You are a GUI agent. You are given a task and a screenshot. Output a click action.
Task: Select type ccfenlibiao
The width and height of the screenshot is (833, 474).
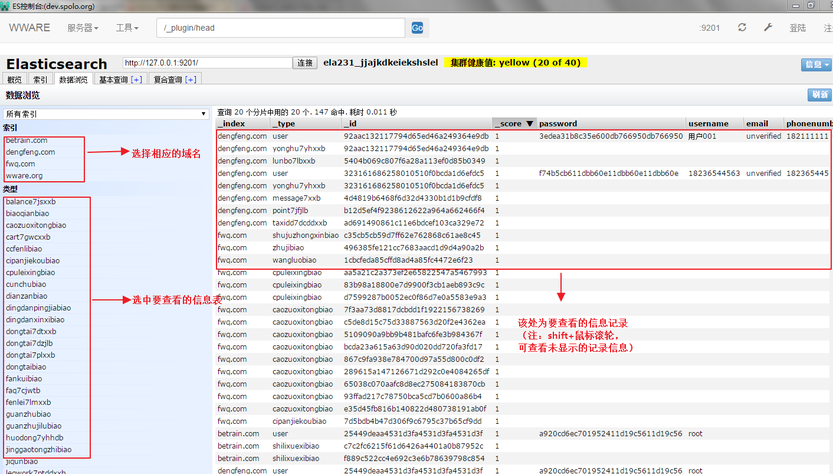click(x=23, y=249)
